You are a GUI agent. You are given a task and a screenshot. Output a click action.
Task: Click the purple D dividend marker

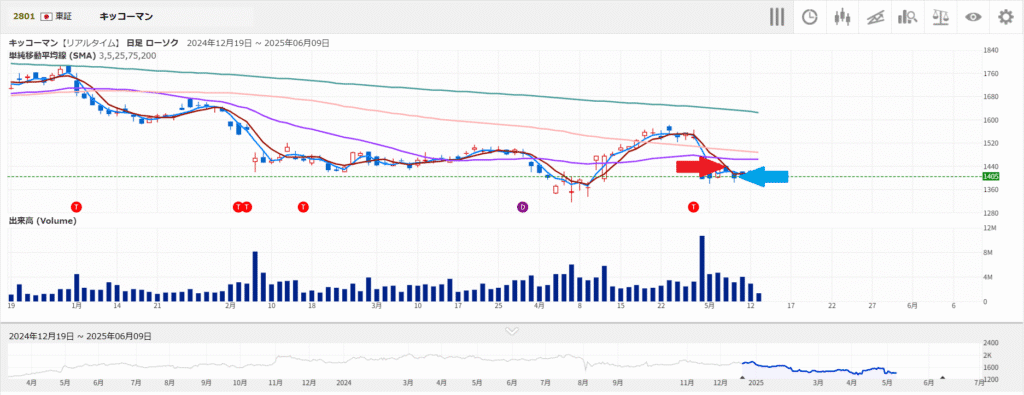coord(522,207)
